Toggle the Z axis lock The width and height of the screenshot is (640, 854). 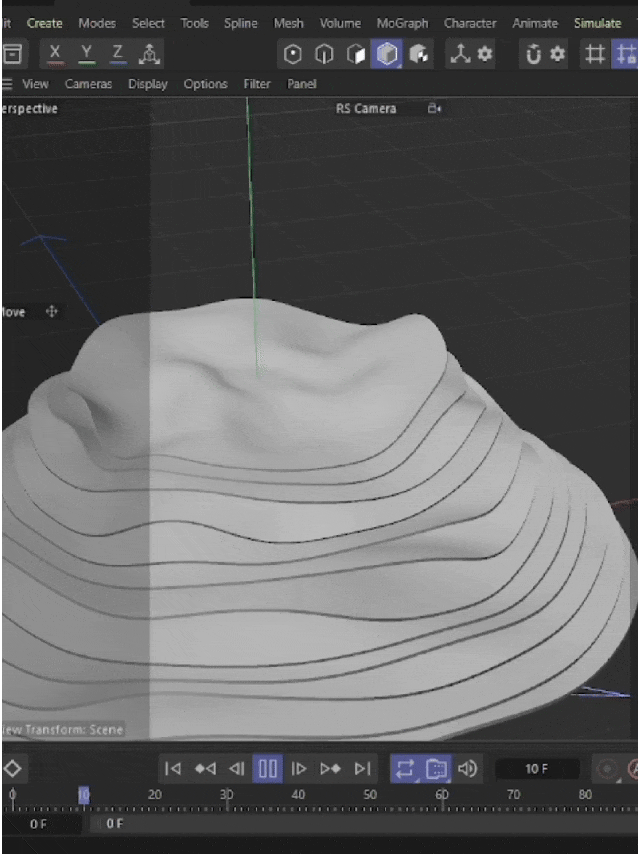point(117,54)
